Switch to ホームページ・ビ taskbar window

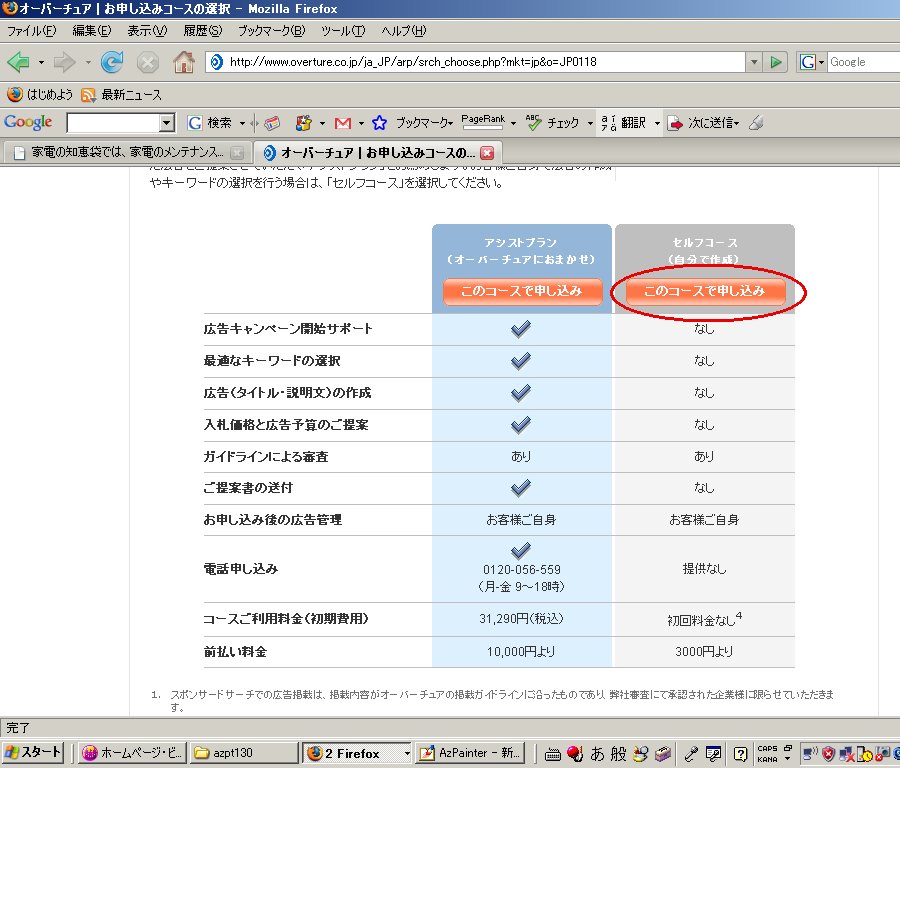[133, 752]
